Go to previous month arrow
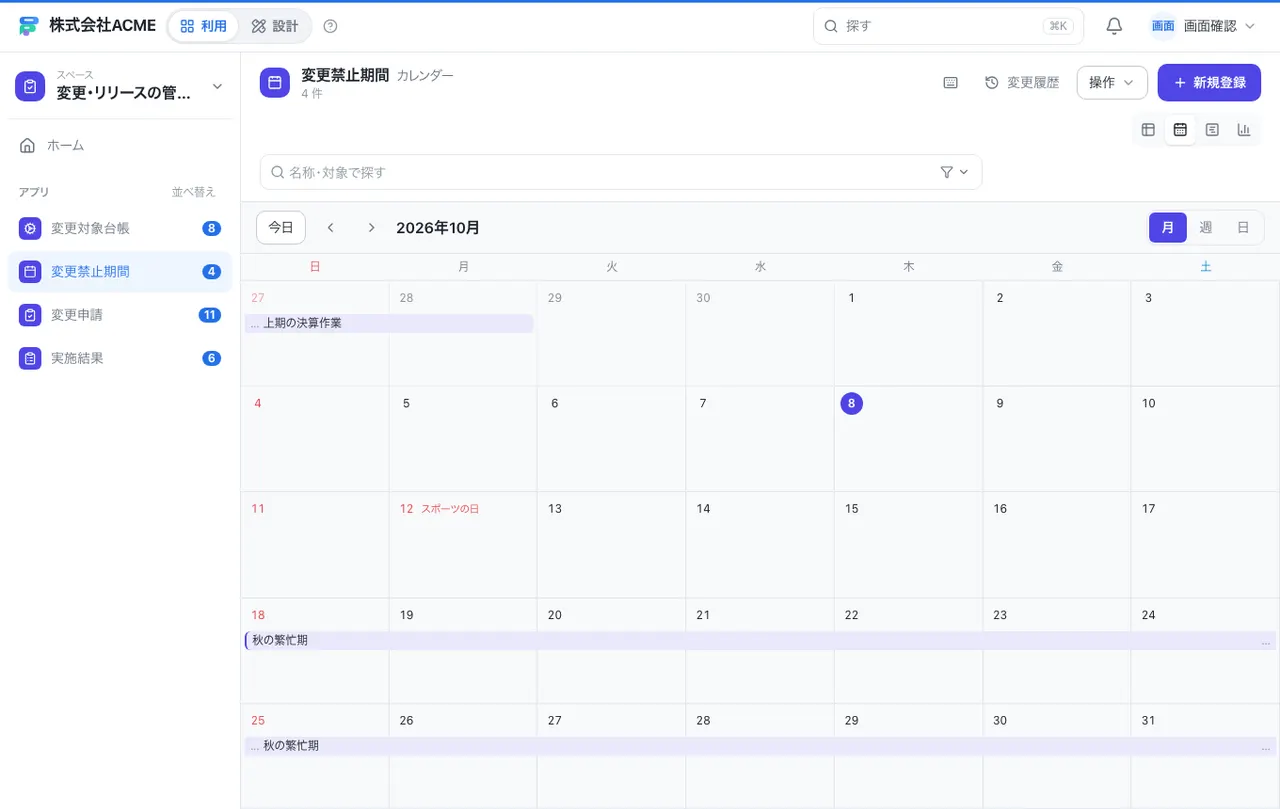 point(331,228)
